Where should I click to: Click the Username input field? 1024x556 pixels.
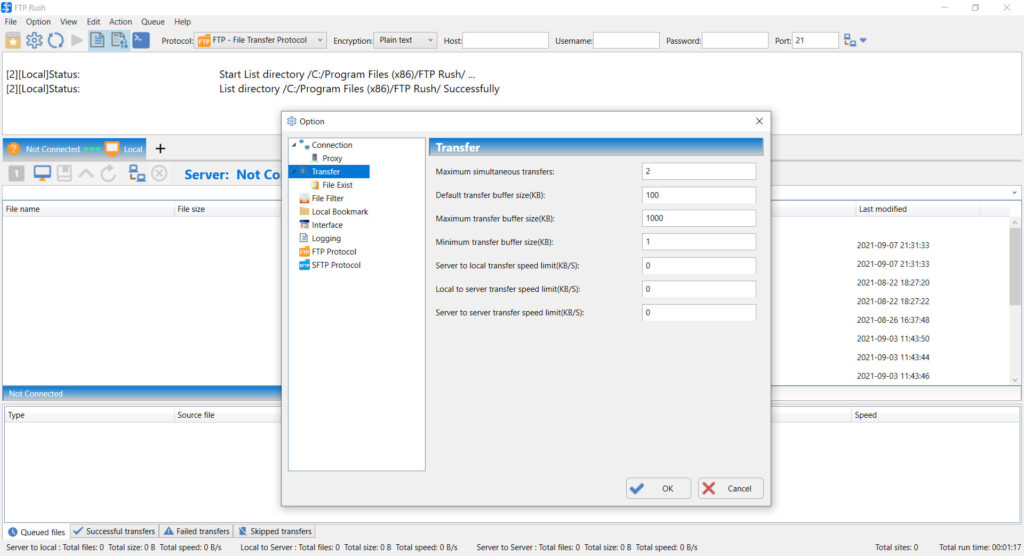[626, 41]
